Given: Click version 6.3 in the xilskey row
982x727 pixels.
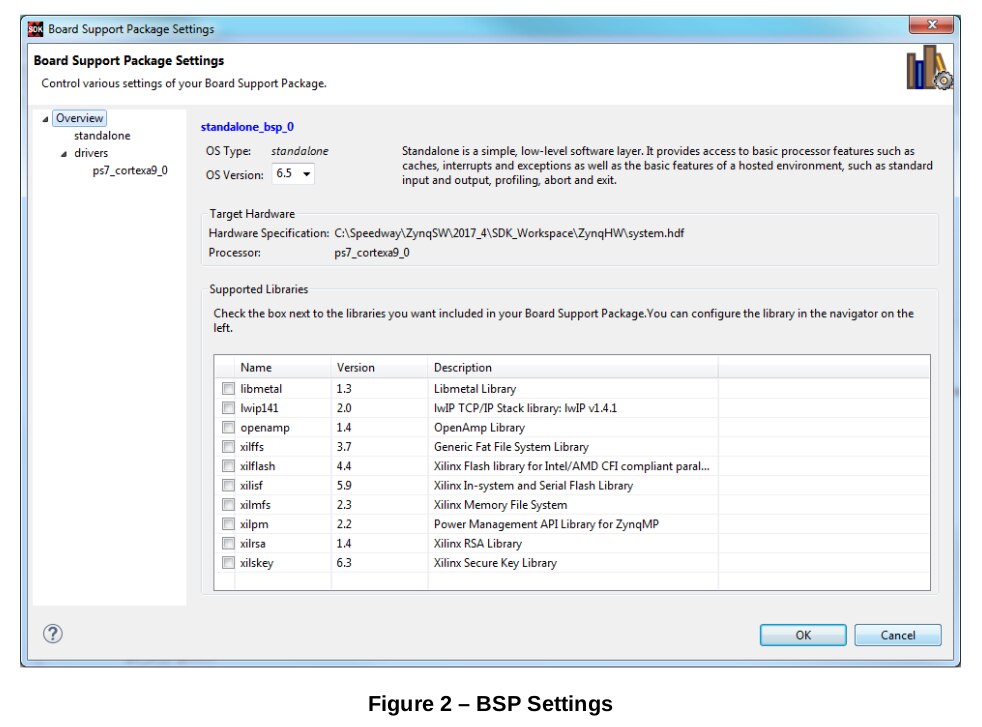Looking at the screenshot, I should [344, 563].
